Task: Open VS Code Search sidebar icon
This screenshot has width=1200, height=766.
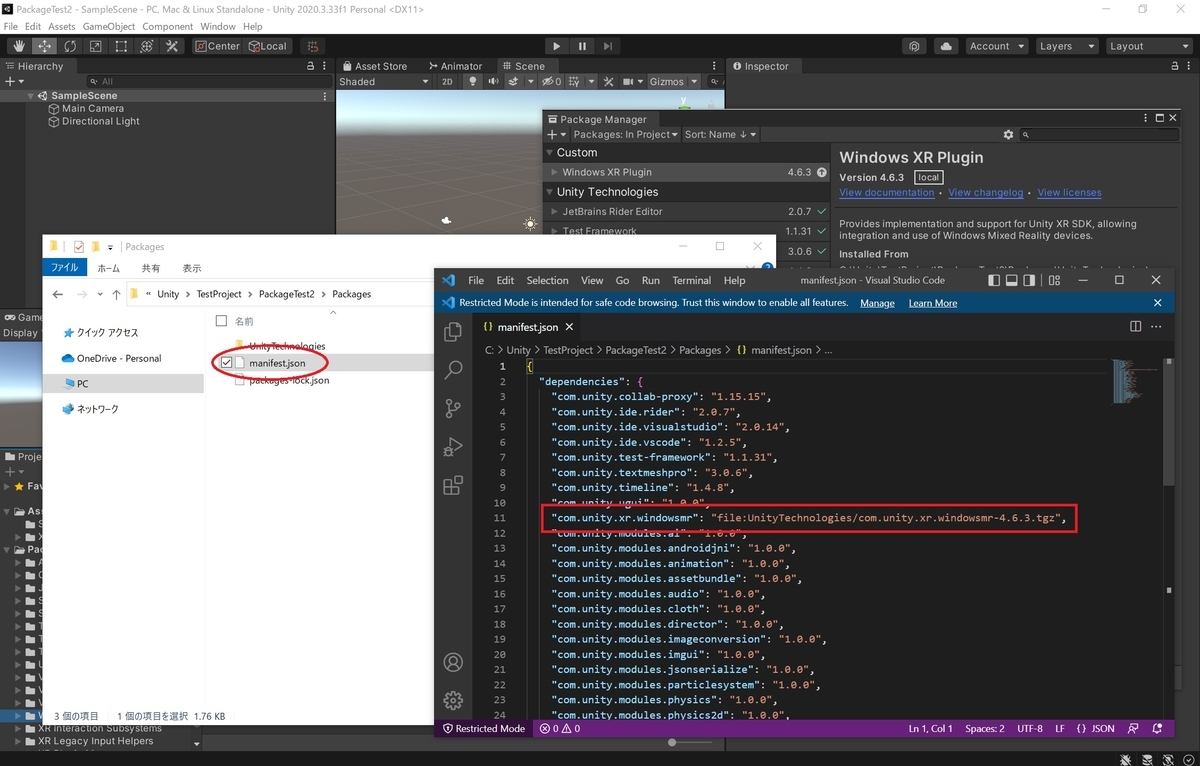Action: click(x=453, y=370)
